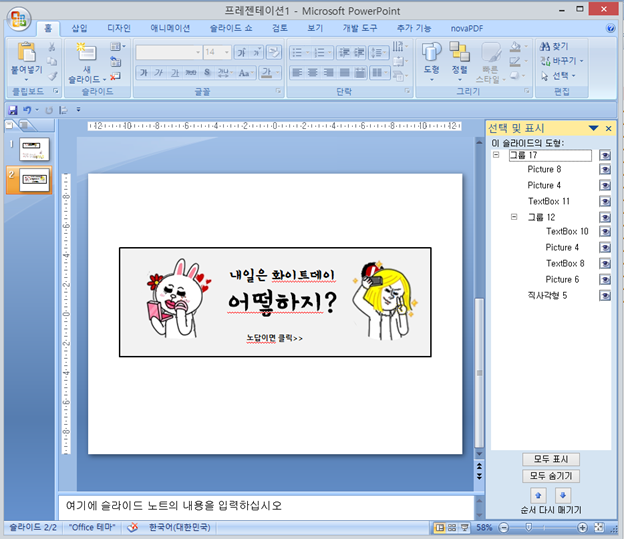Toggle italic text formatting
Screen dimensions: 624x539
pos(159,72)
